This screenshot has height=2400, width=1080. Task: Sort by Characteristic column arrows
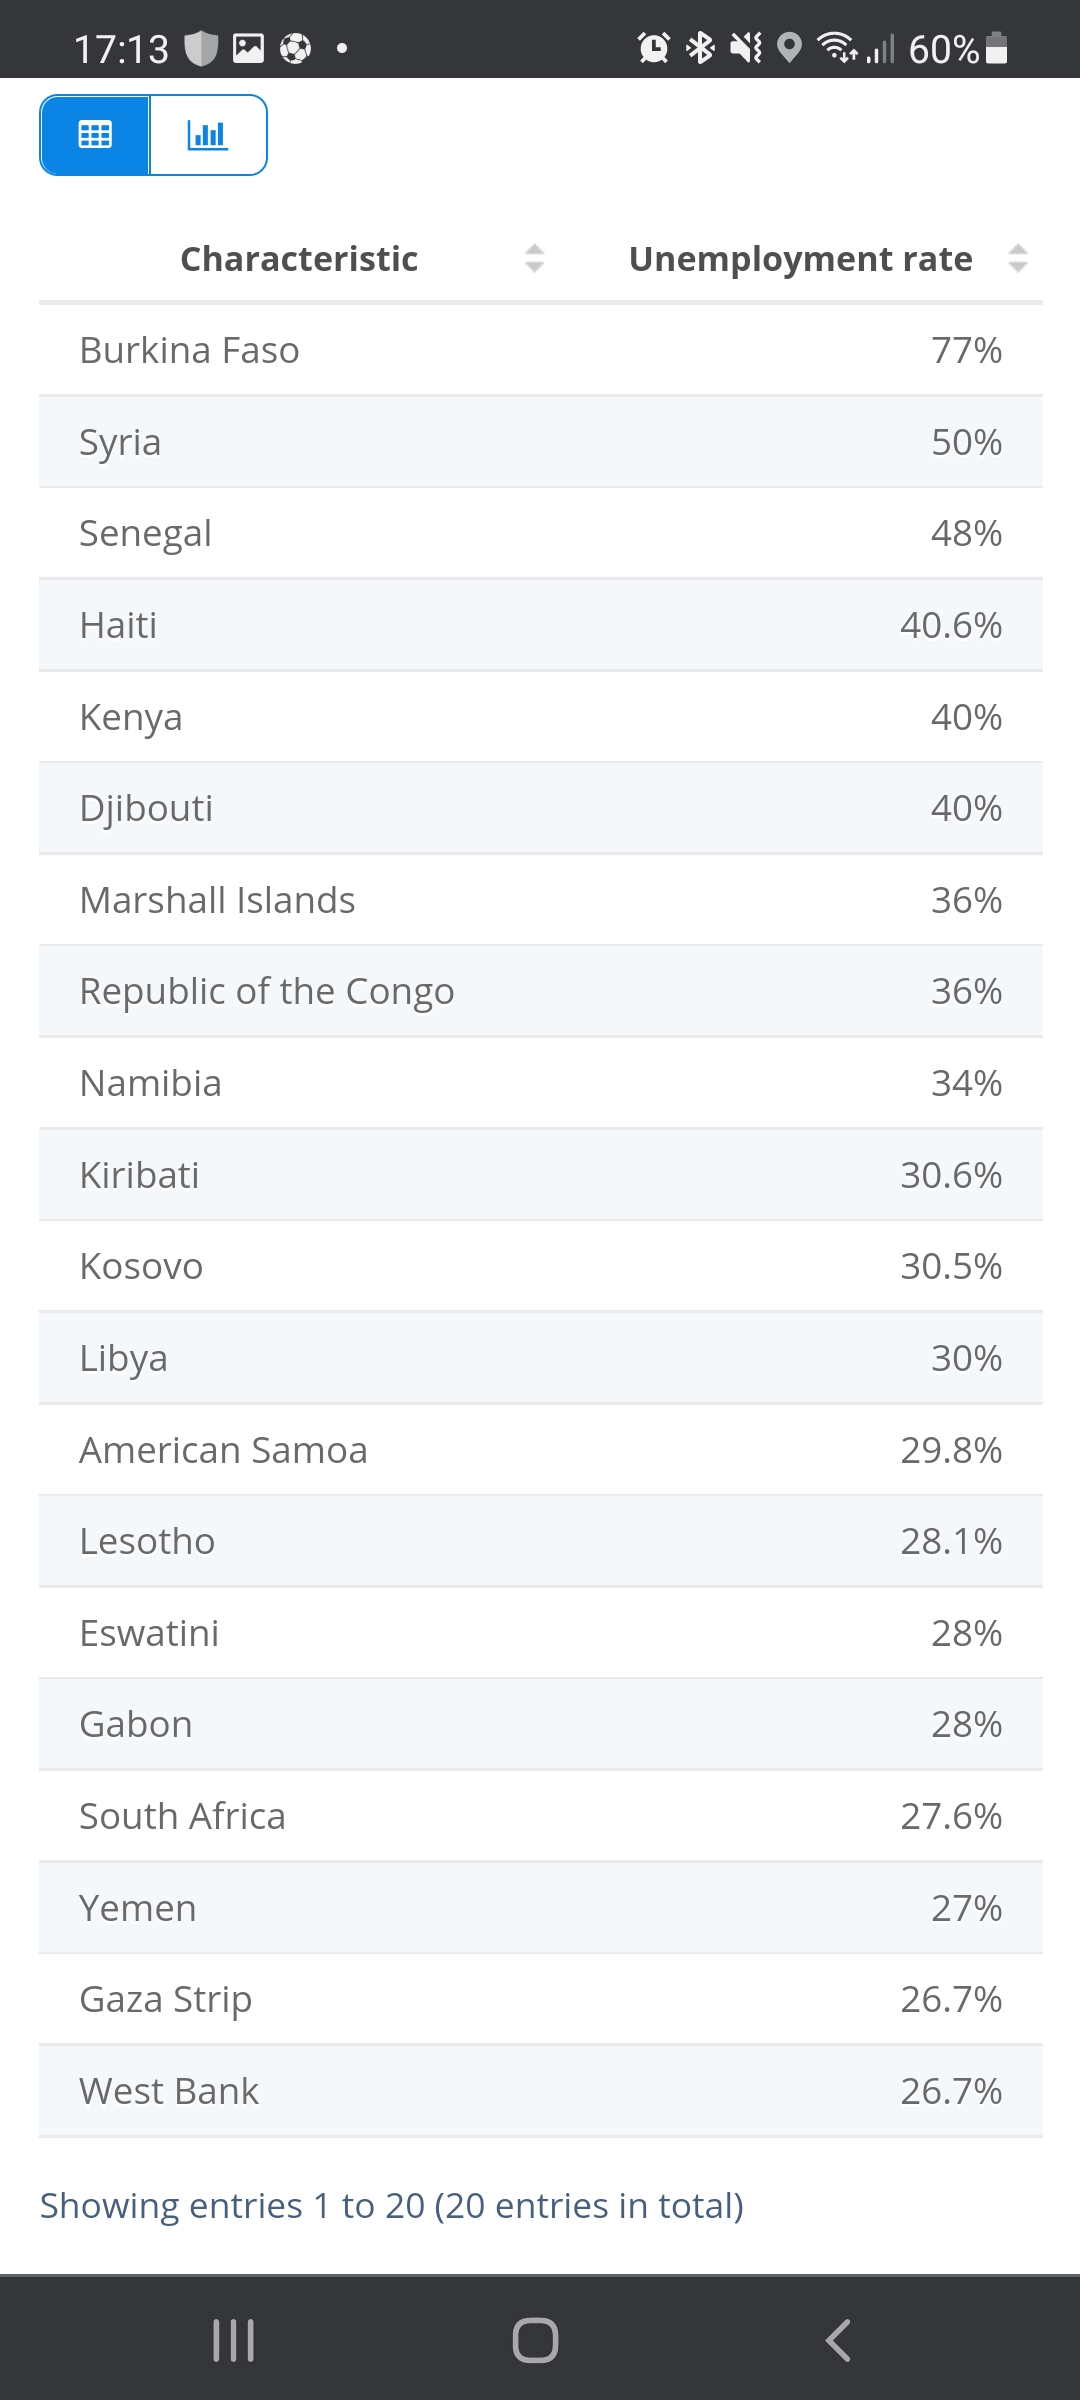(534, 259)
